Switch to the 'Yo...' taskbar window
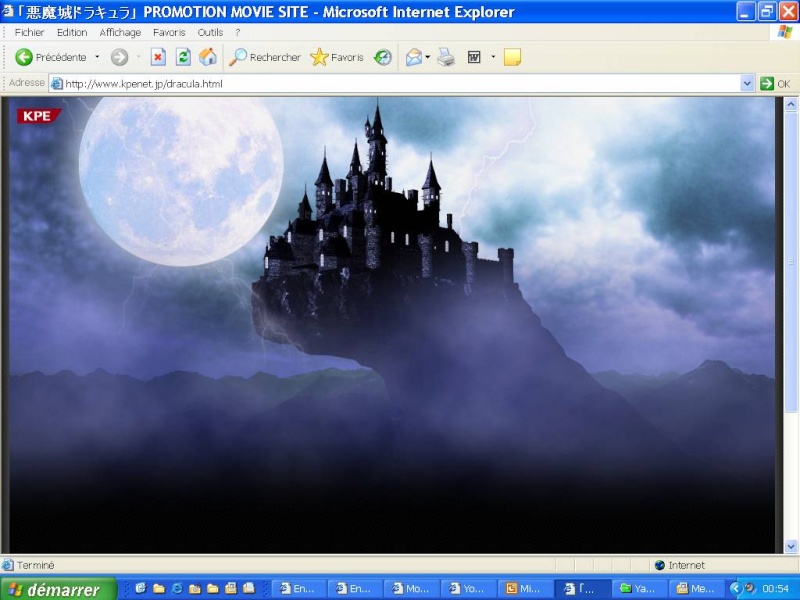The image size is (800, 600). [468, 589]
